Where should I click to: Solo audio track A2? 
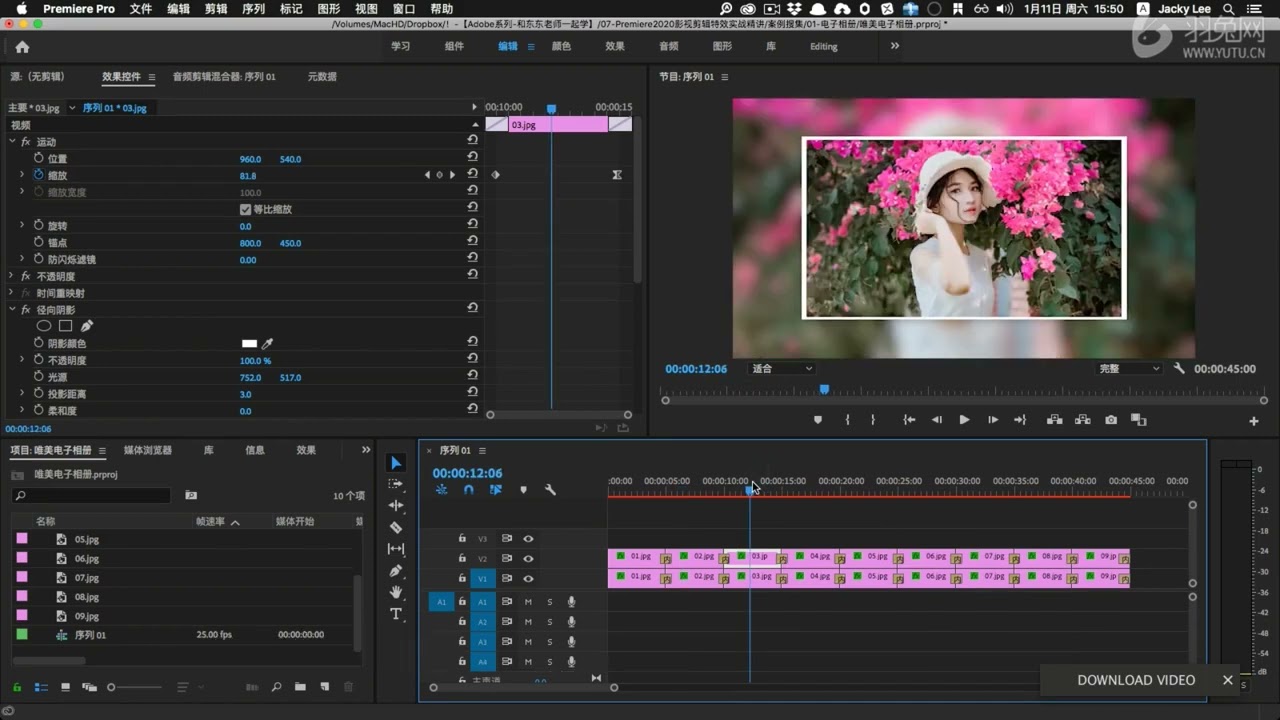point(549,622)
